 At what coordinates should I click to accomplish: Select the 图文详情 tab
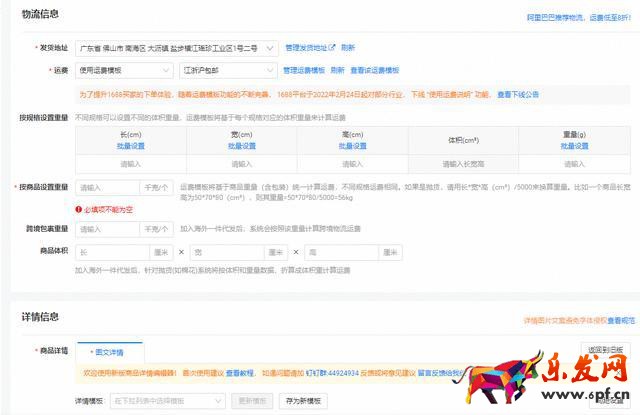click(110, 352)
